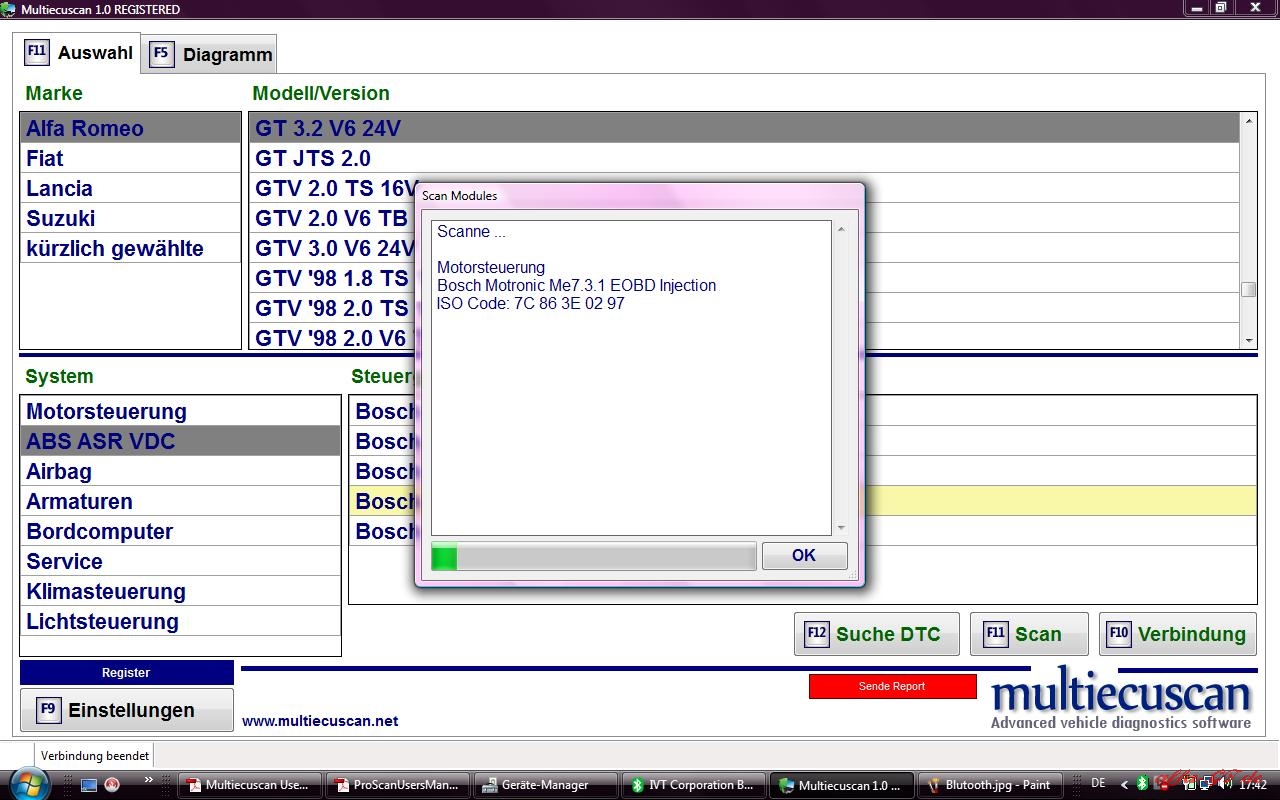The height and width of the screenshot is (800, 1280).
Task: Open the Diagramm tab
Action: point(211,54)
